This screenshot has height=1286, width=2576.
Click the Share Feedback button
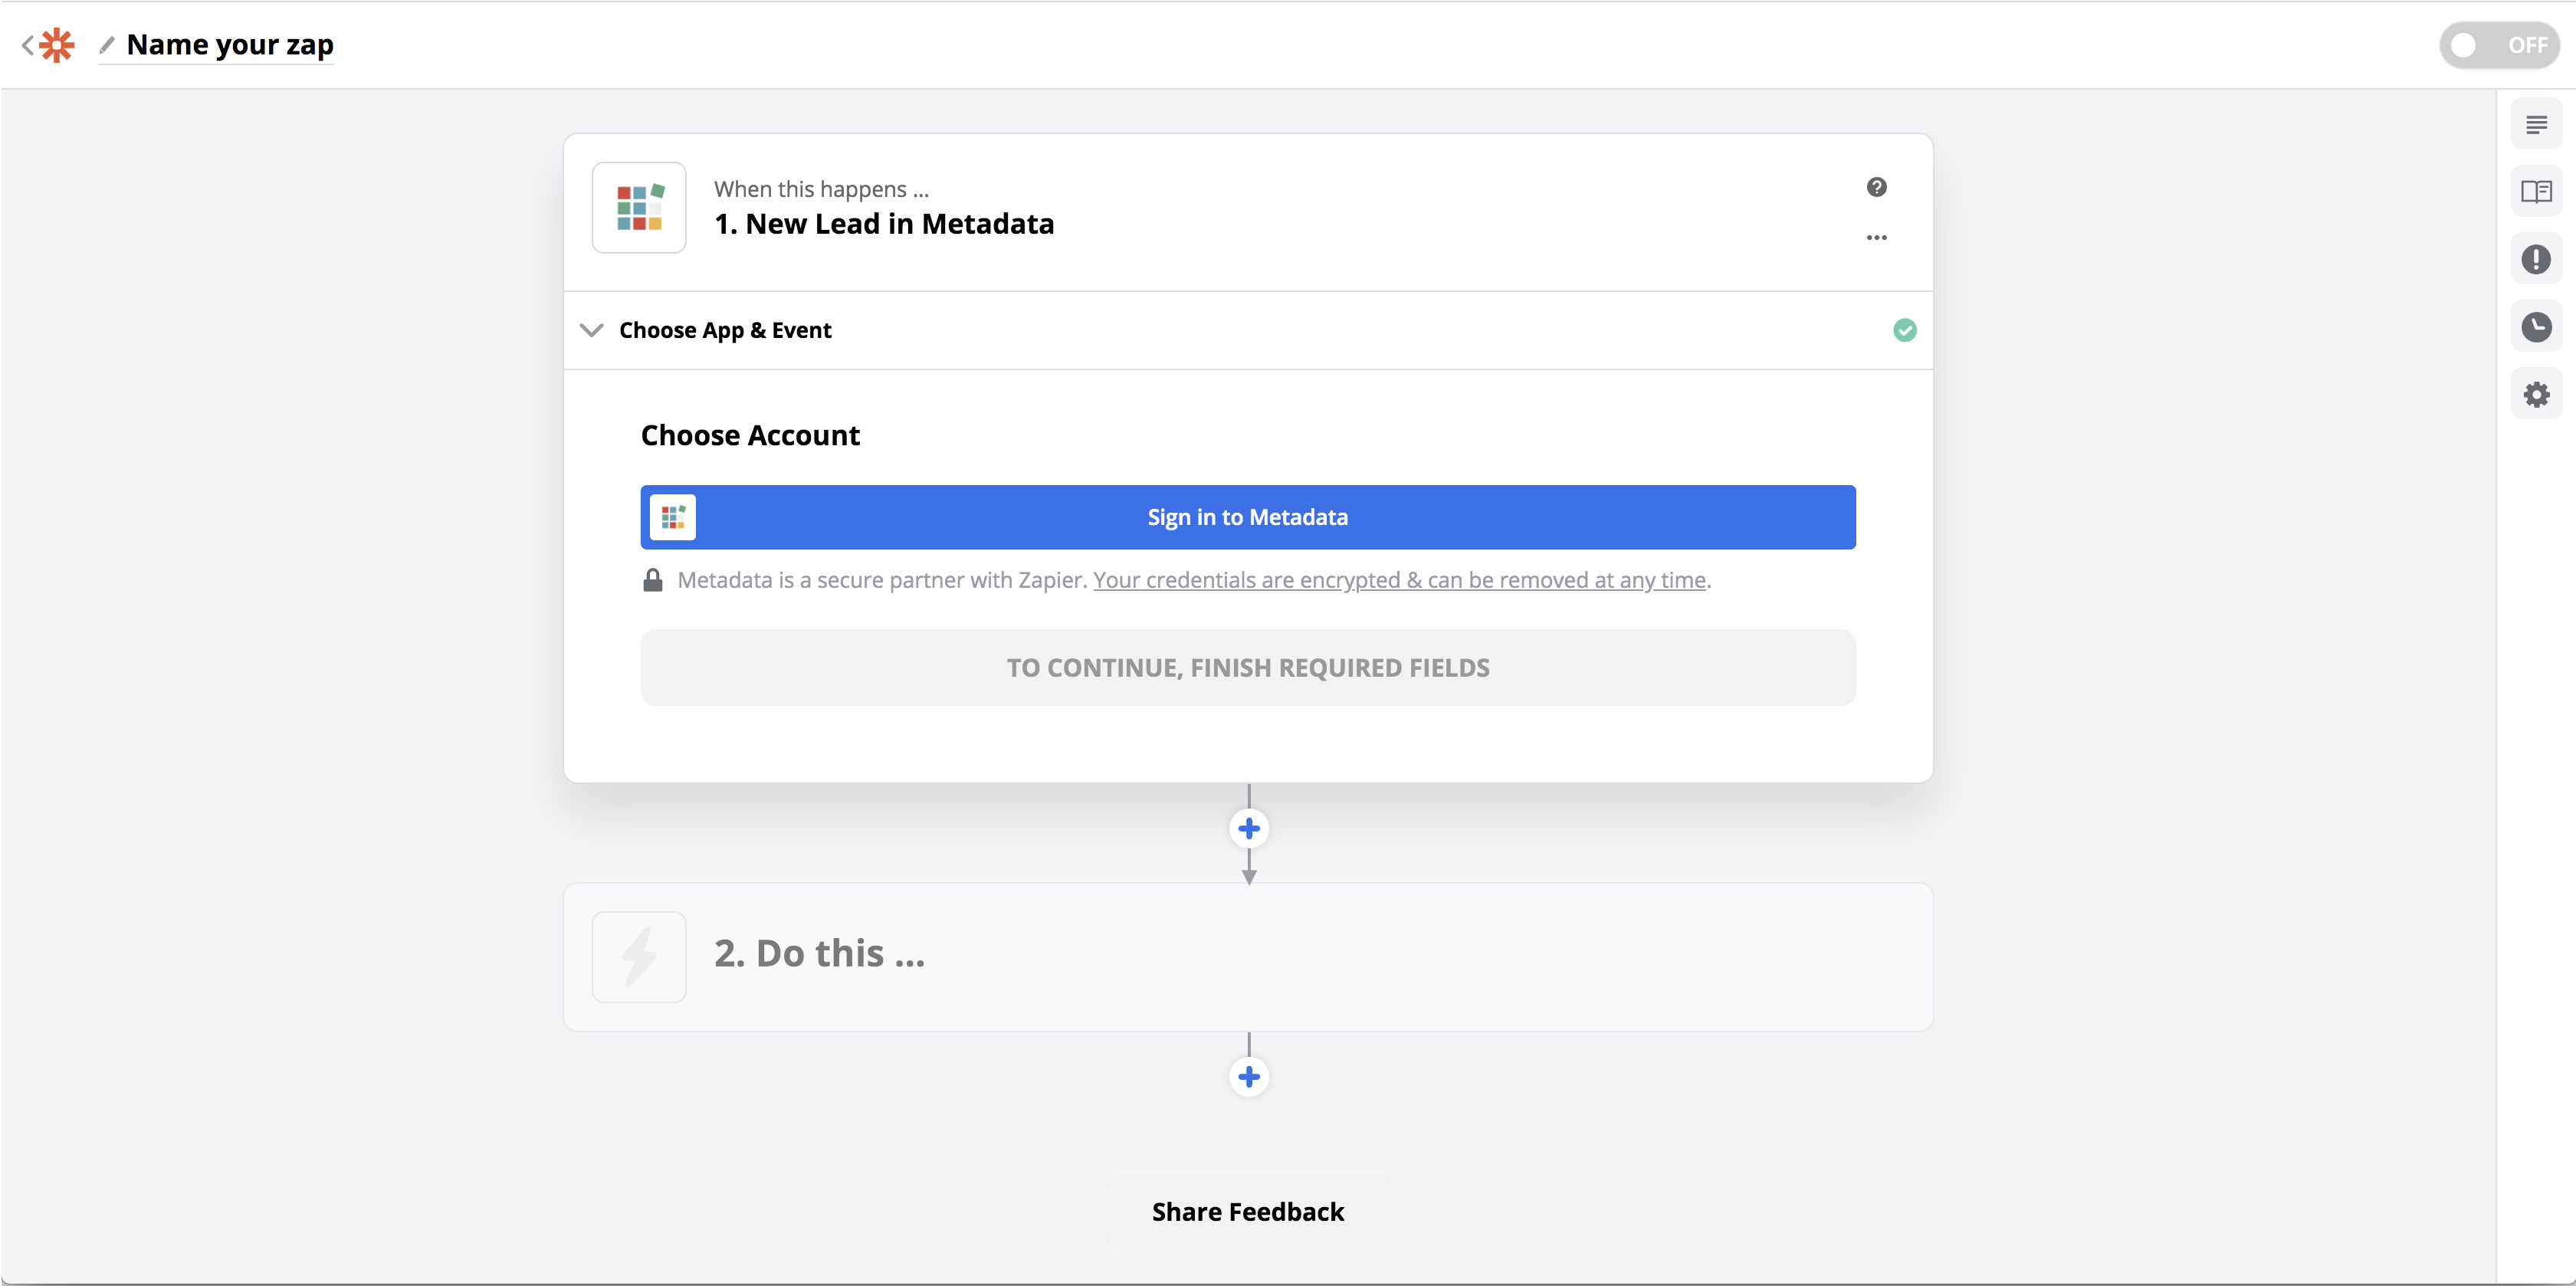point(1247,1212)
